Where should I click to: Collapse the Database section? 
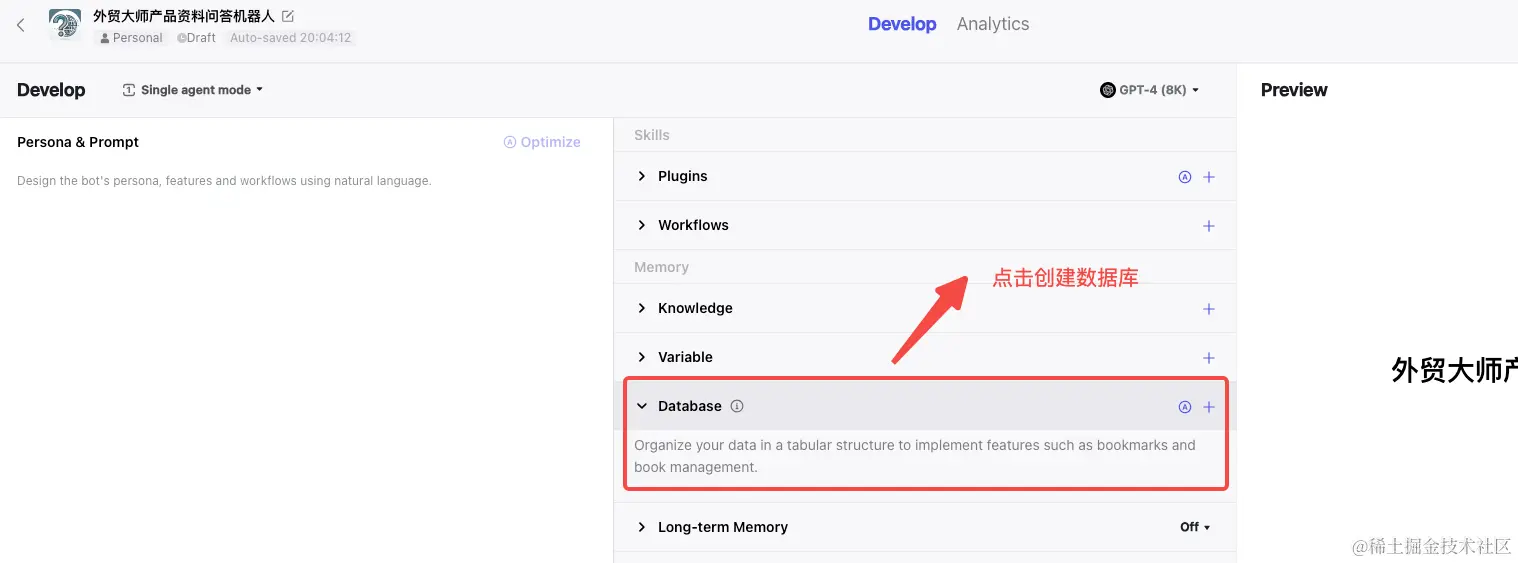tap(642, 406)
